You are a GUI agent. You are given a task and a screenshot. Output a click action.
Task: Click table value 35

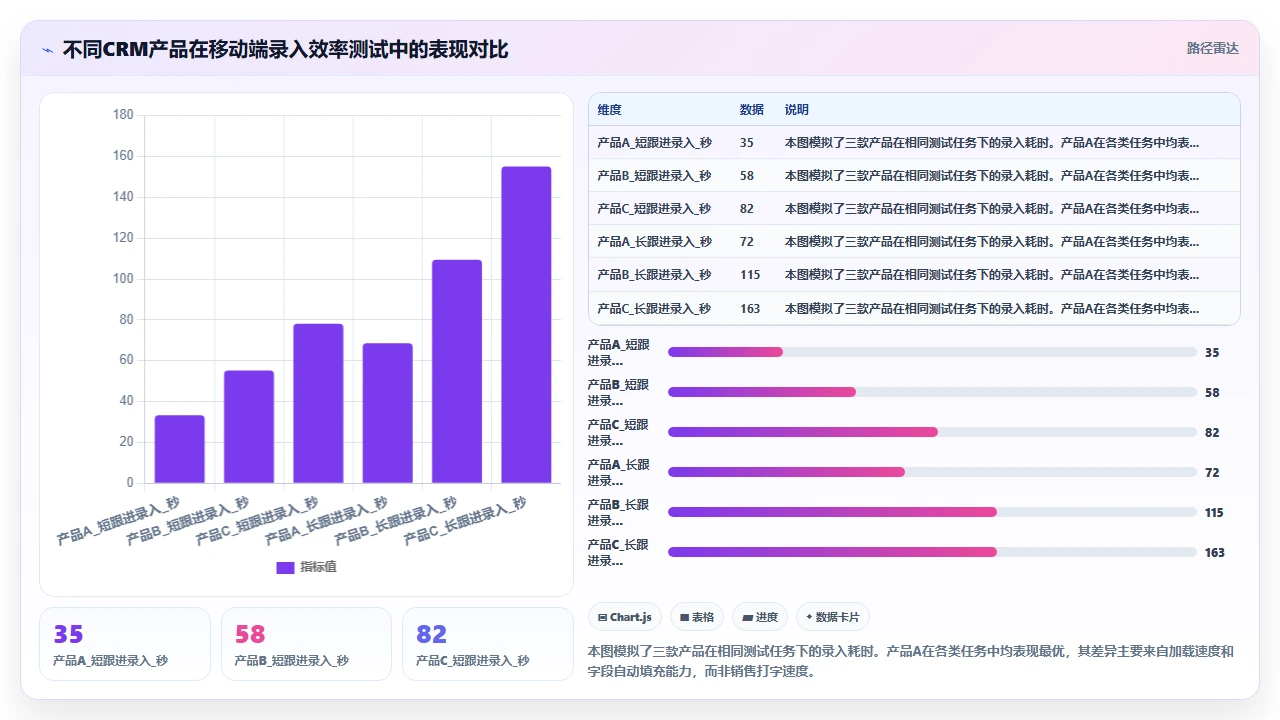(x=747, y=142)
